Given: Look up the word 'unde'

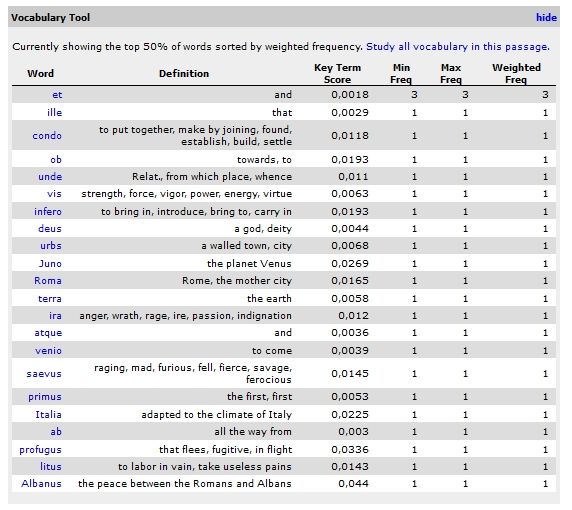Looking at the screenshot, I should pos(50,177).
